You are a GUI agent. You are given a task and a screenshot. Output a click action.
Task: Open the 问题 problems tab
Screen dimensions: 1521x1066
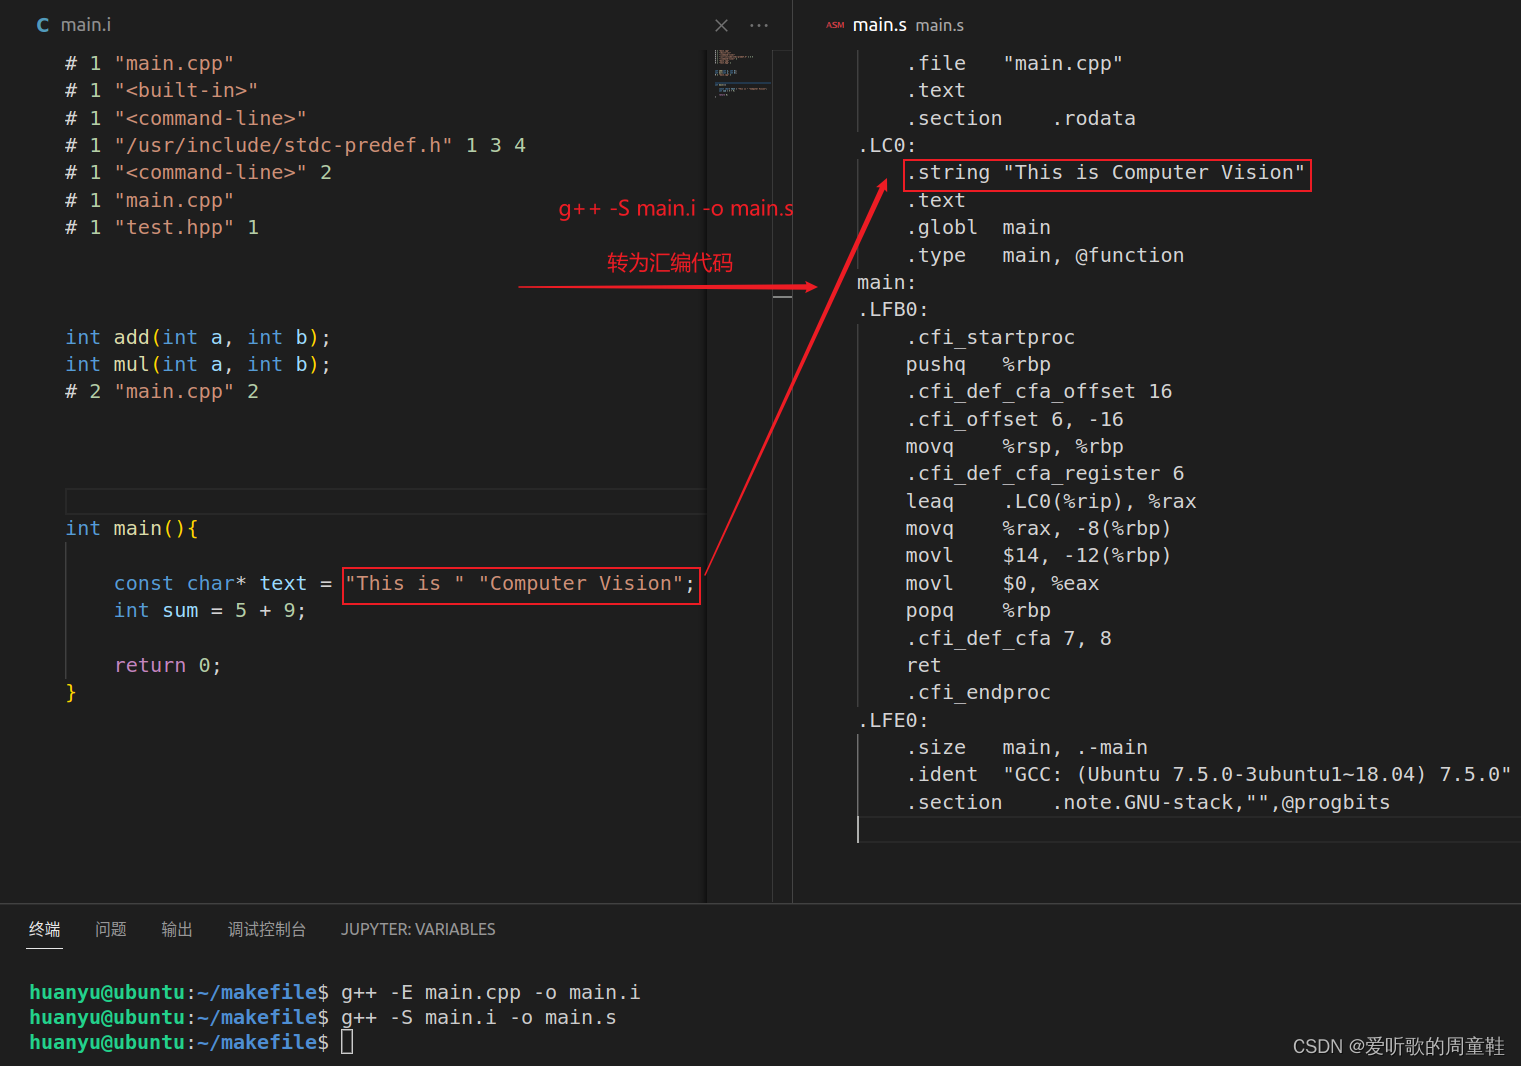coord(111,929)
